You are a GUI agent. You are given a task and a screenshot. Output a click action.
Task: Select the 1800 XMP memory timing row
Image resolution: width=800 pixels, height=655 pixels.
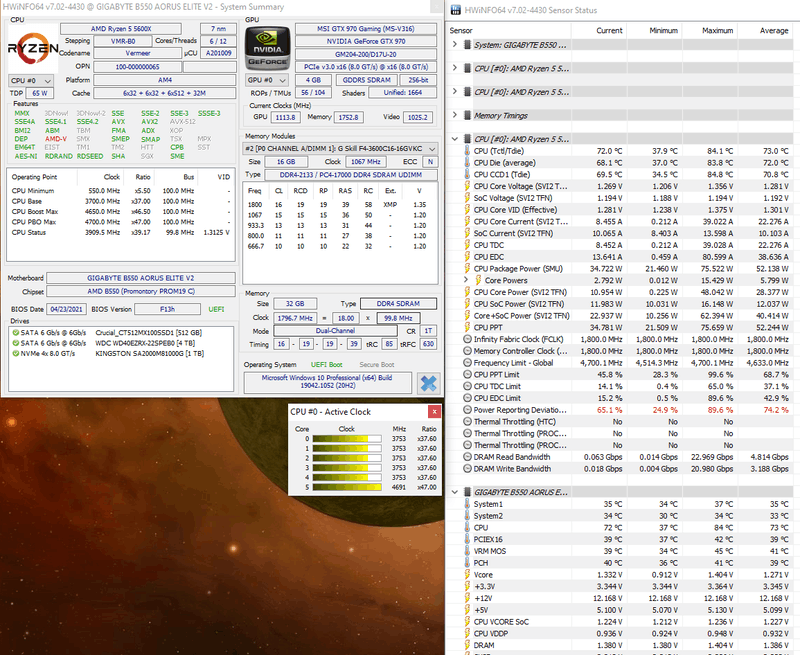coord(340,205)
